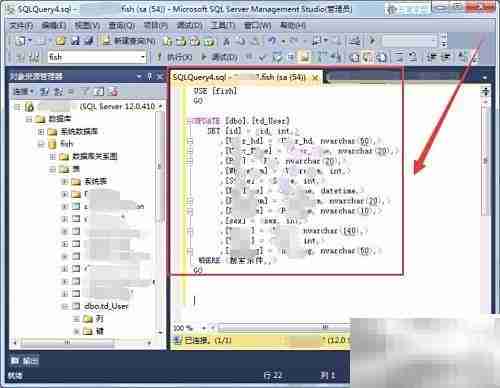The width and height of the screenshot is (500, 388).
Task: Close the SQLQuery4.sql tab with X
Action: click(315, 78)
